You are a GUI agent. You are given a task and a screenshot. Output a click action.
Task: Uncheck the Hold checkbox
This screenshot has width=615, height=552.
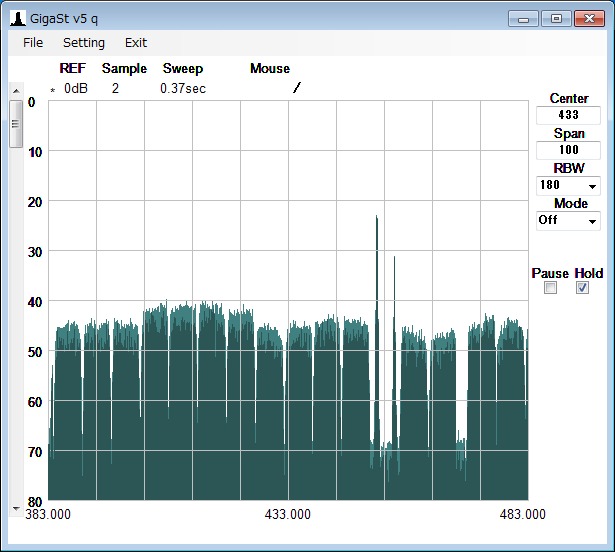(583, 288)
